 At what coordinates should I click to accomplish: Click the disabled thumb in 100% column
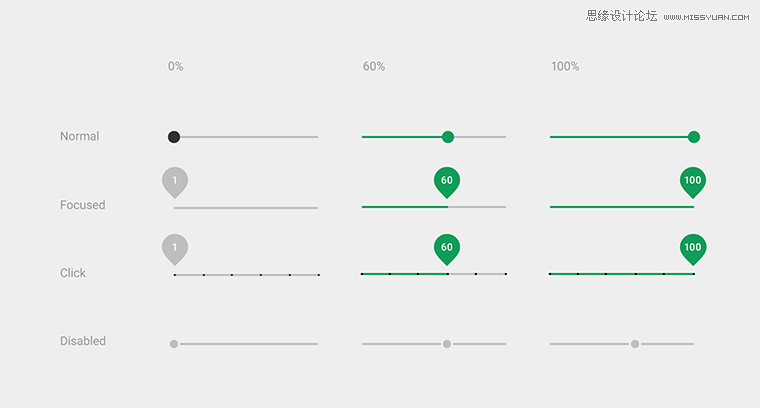pos(635,344)
